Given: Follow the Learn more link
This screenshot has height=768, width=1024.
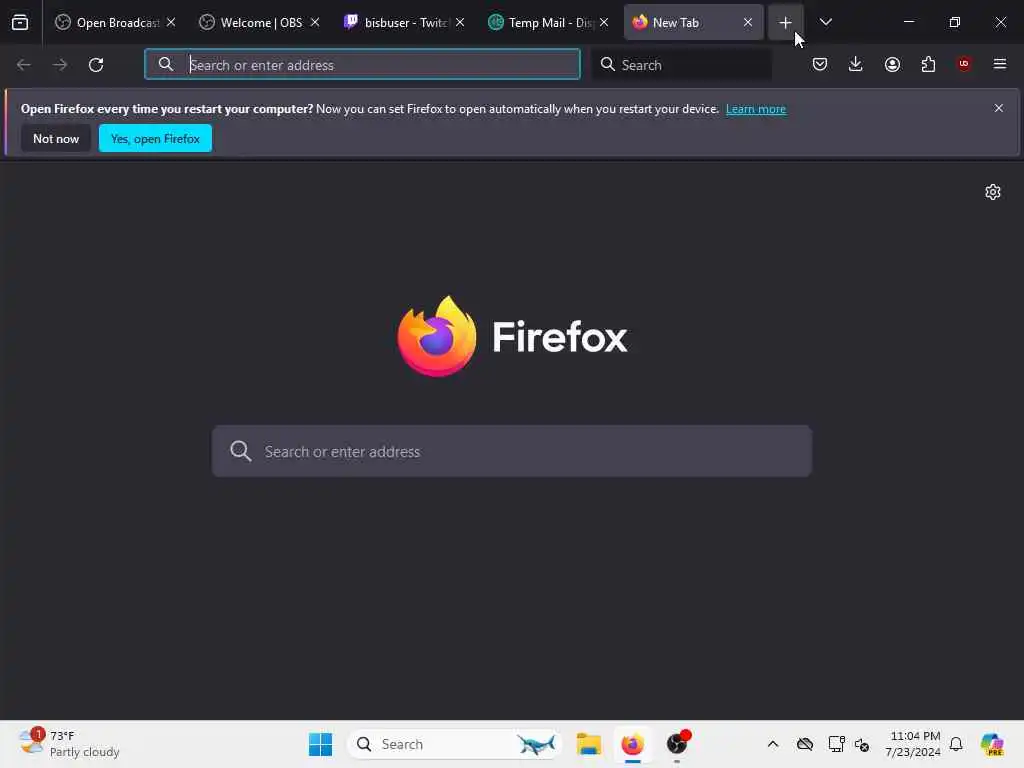Looking at the screenshot, I should pyautogui.click(x=756, y=109).
